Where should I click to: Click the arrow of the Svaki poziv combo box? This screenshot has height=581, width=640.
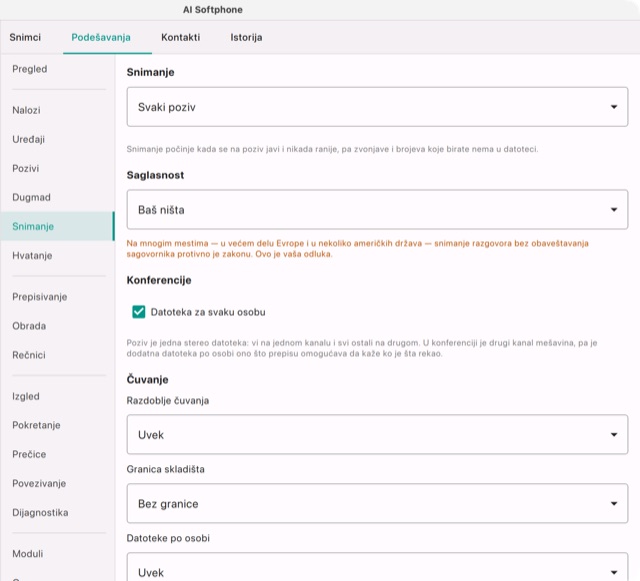(x=613, y=107)
